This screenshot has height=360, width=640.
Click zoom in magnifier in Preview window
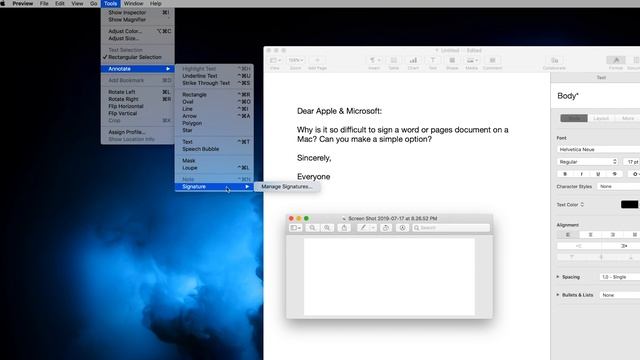tap(327, 228)
